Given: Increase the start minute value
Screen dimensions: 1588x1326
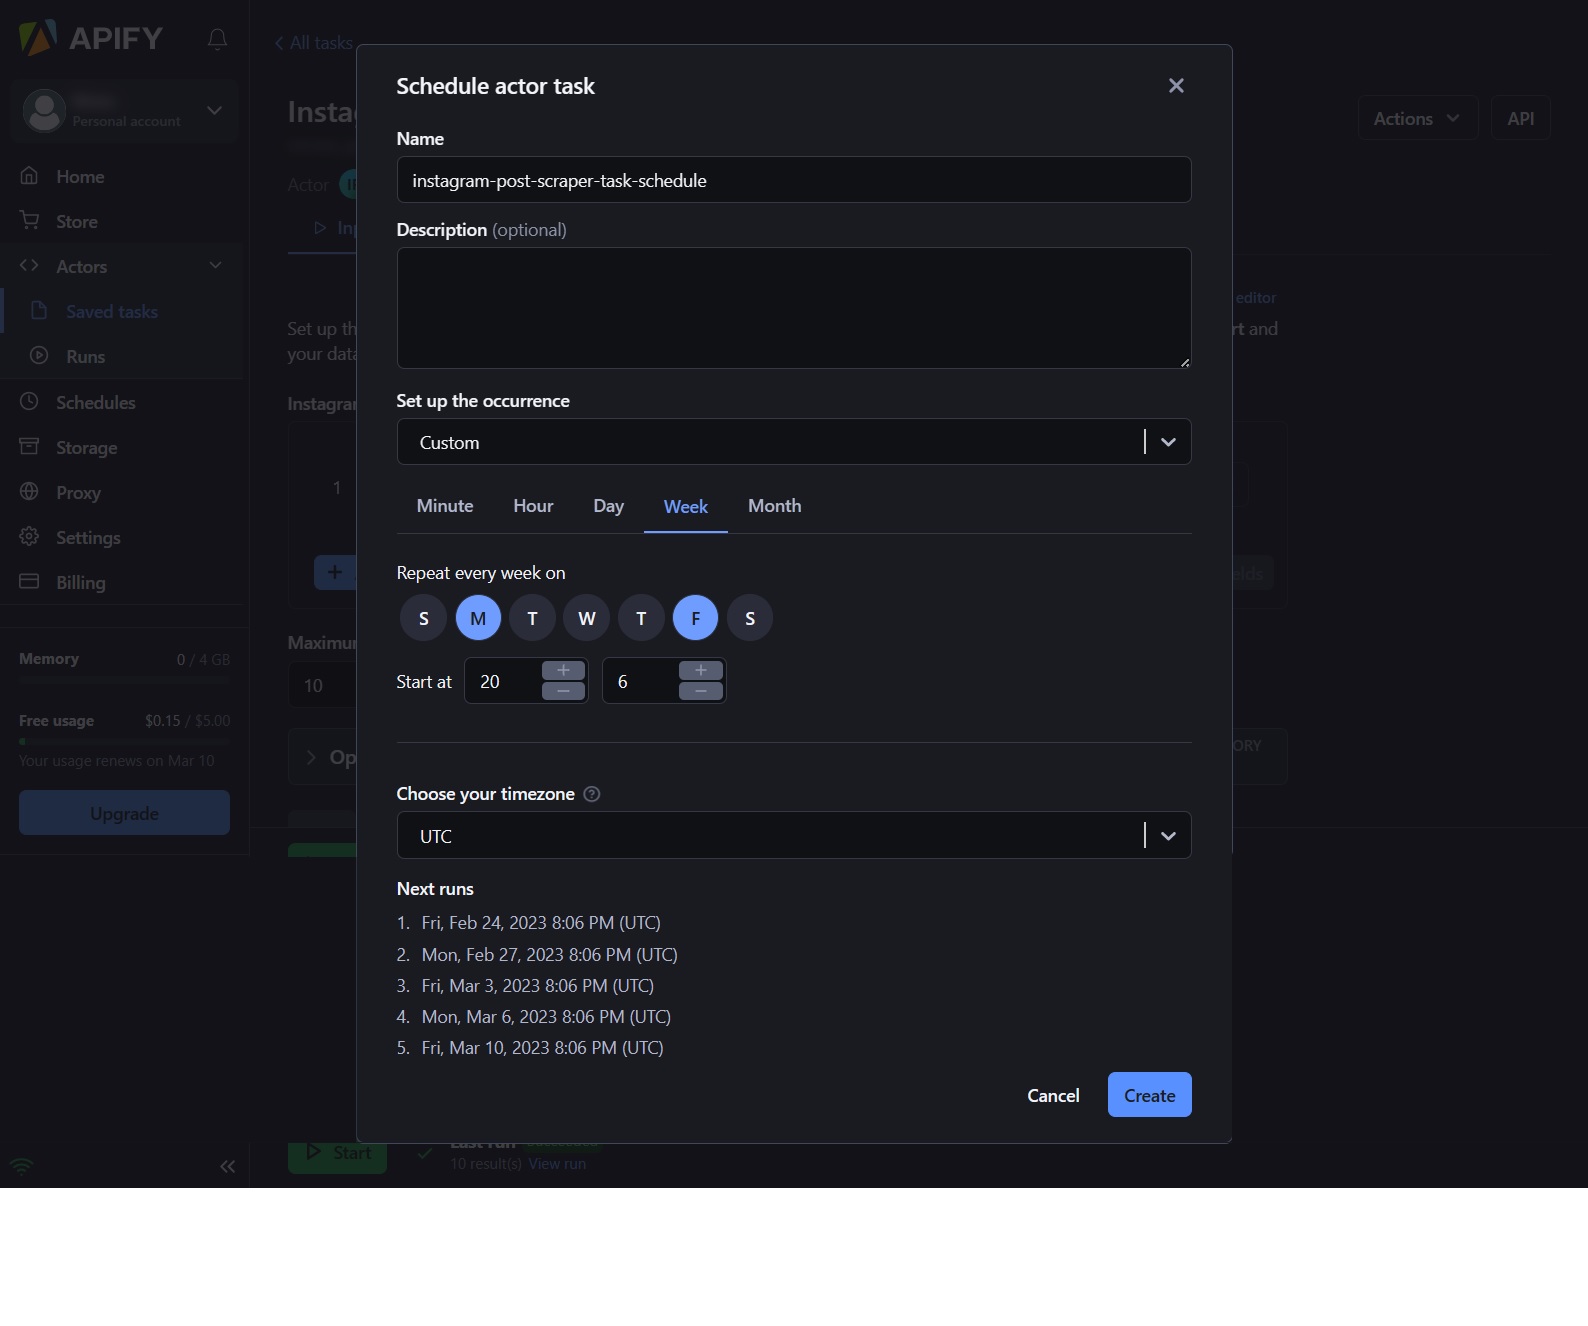Looking at the screenshot, I should pyautogui.click(x=701, y=671).
